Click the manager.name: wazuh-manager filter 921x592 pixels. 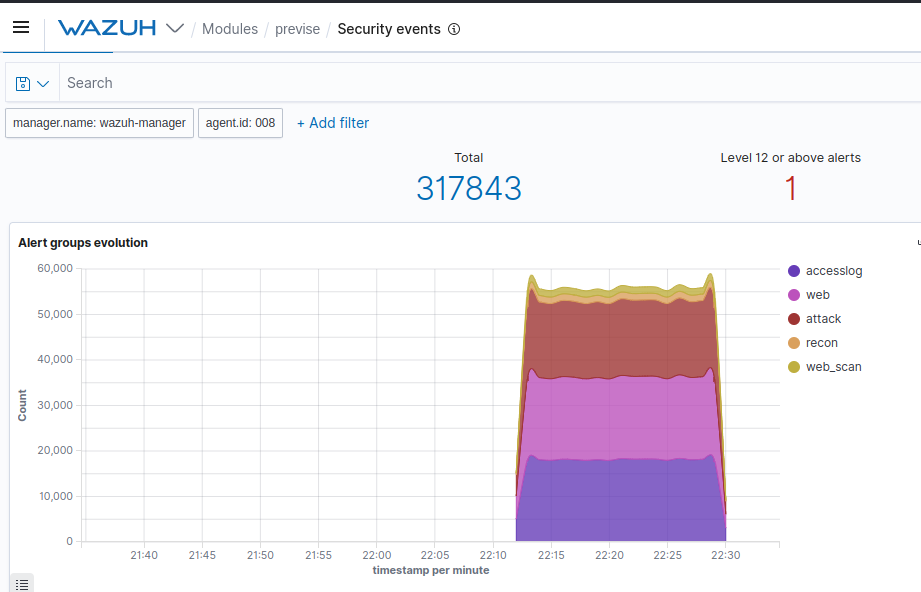pos(99,123)
